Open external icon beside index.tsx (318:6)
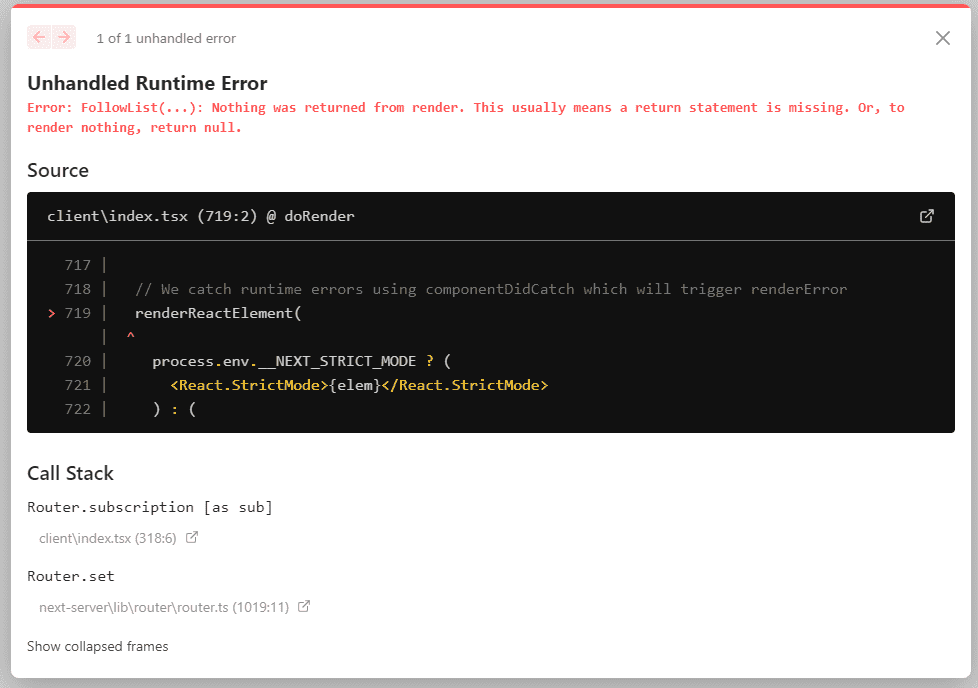This screenshot has width=978, height=688. coord(192,537)
